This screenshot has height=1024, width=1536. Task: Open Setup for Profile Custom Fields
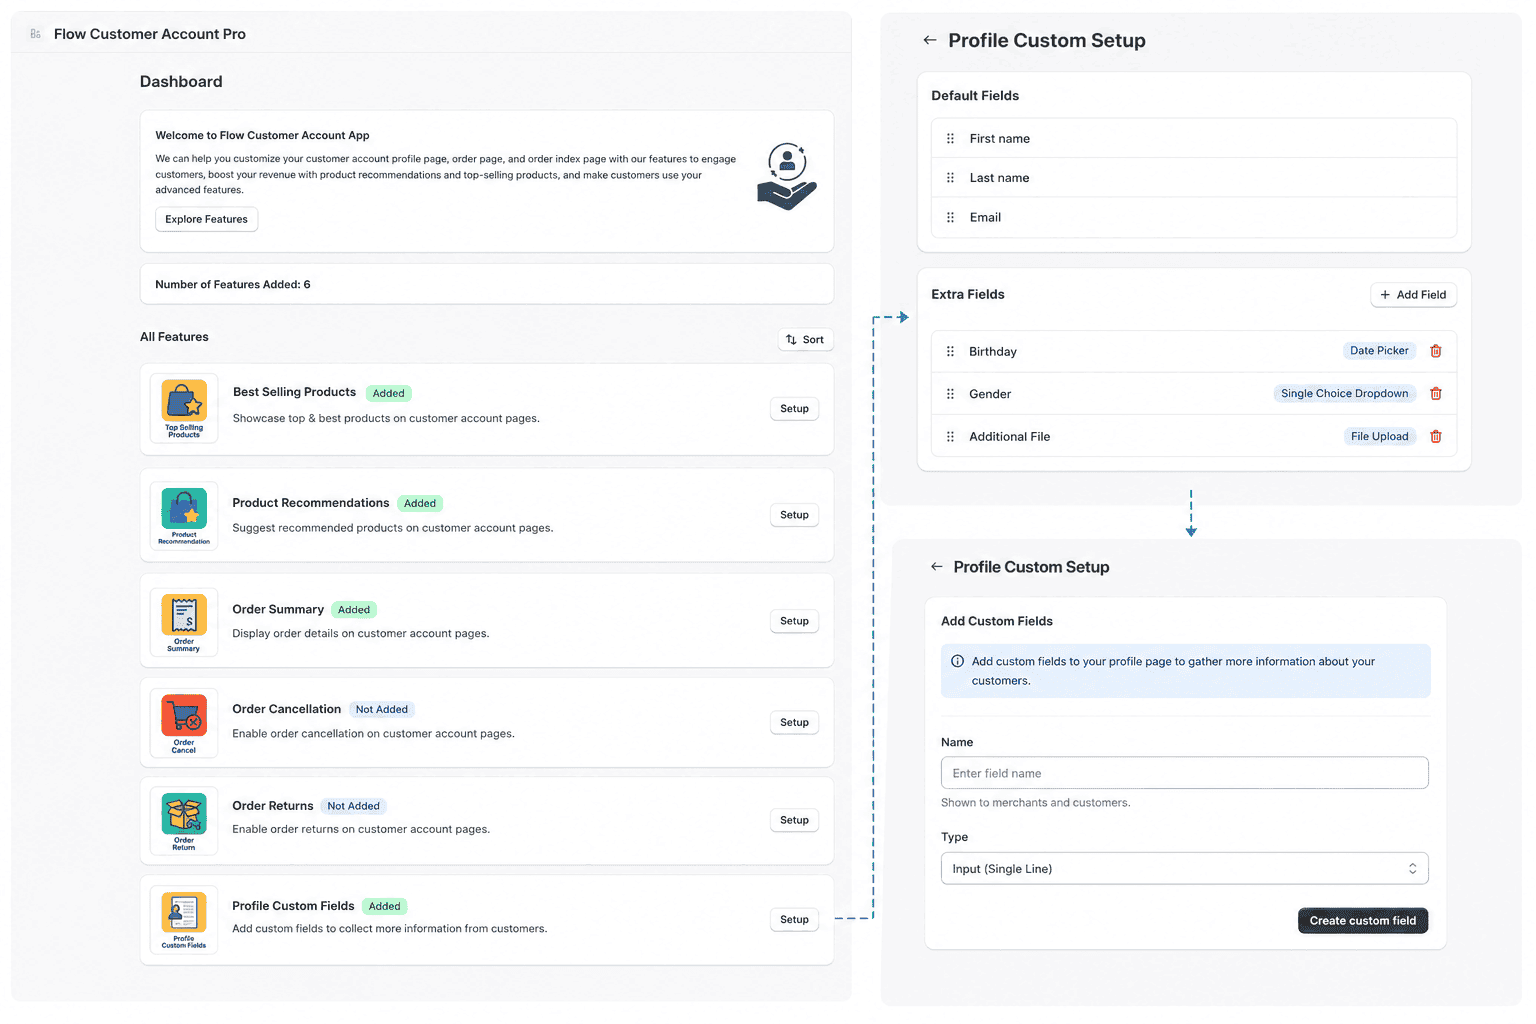[794, 920]
